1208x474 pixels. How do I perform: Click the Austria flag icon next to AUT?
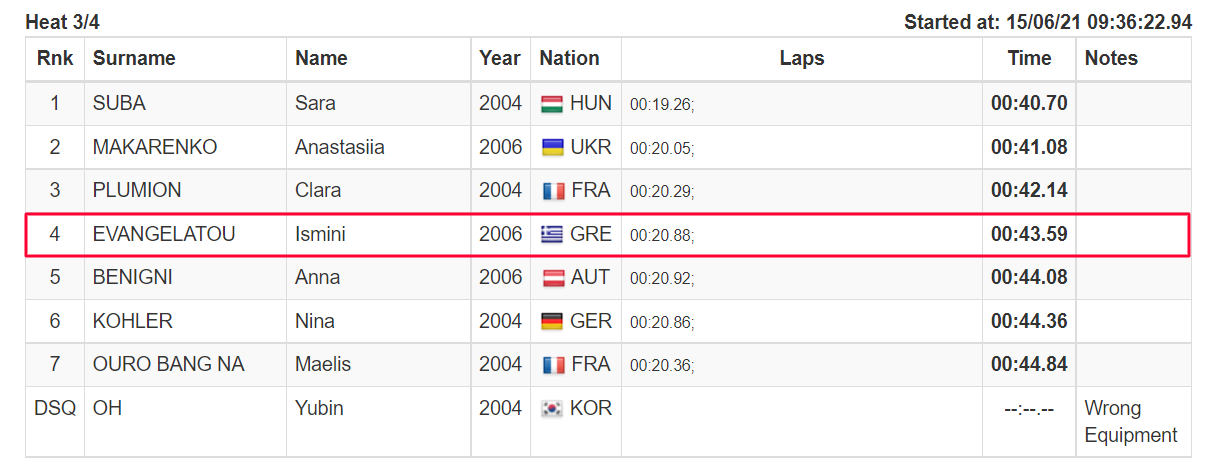click(551, 278)
